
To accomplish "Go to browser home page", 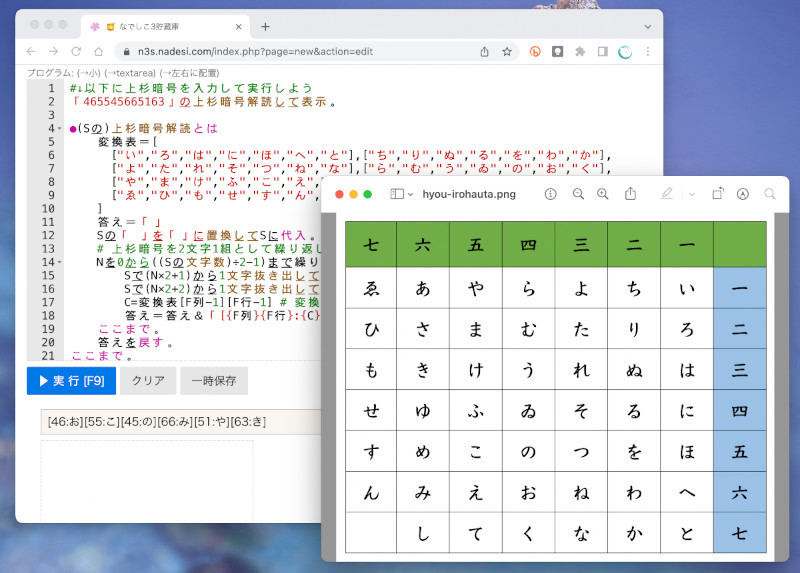I will coord(98,52).
